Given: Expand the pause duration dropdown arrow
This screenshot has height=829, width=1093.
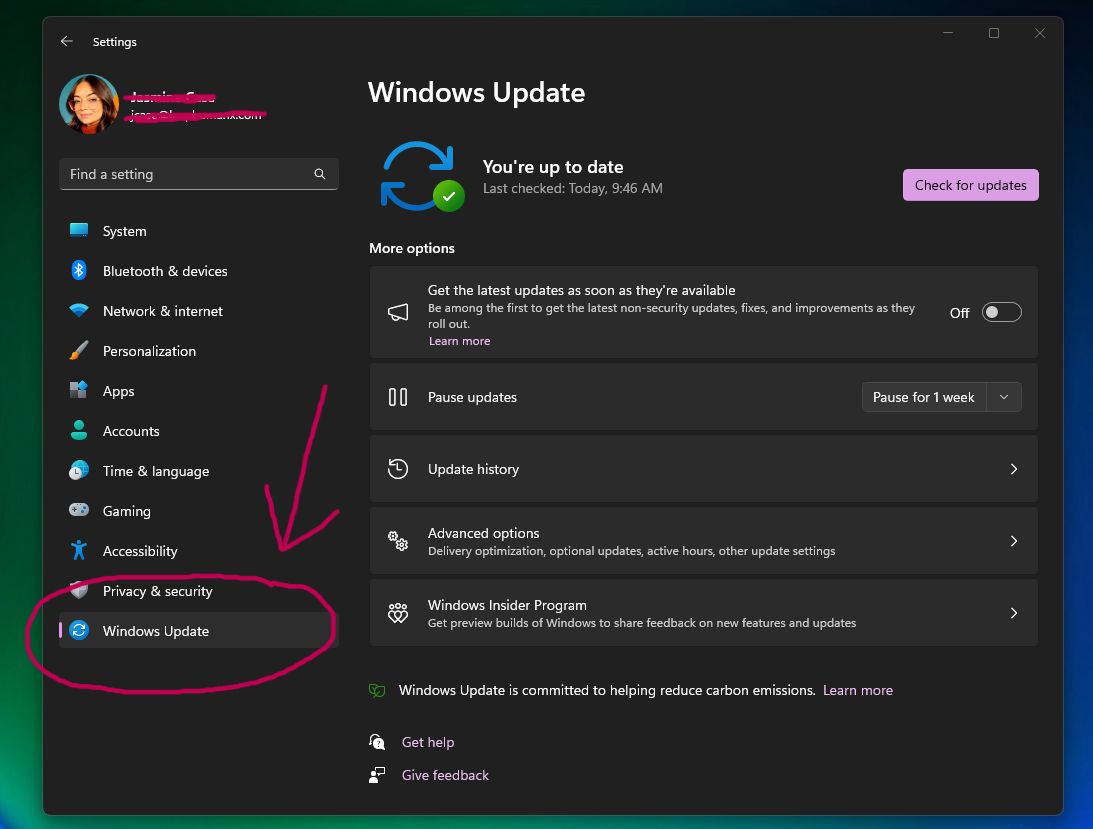Looking at the screenshot, I should coord(1004,397).
